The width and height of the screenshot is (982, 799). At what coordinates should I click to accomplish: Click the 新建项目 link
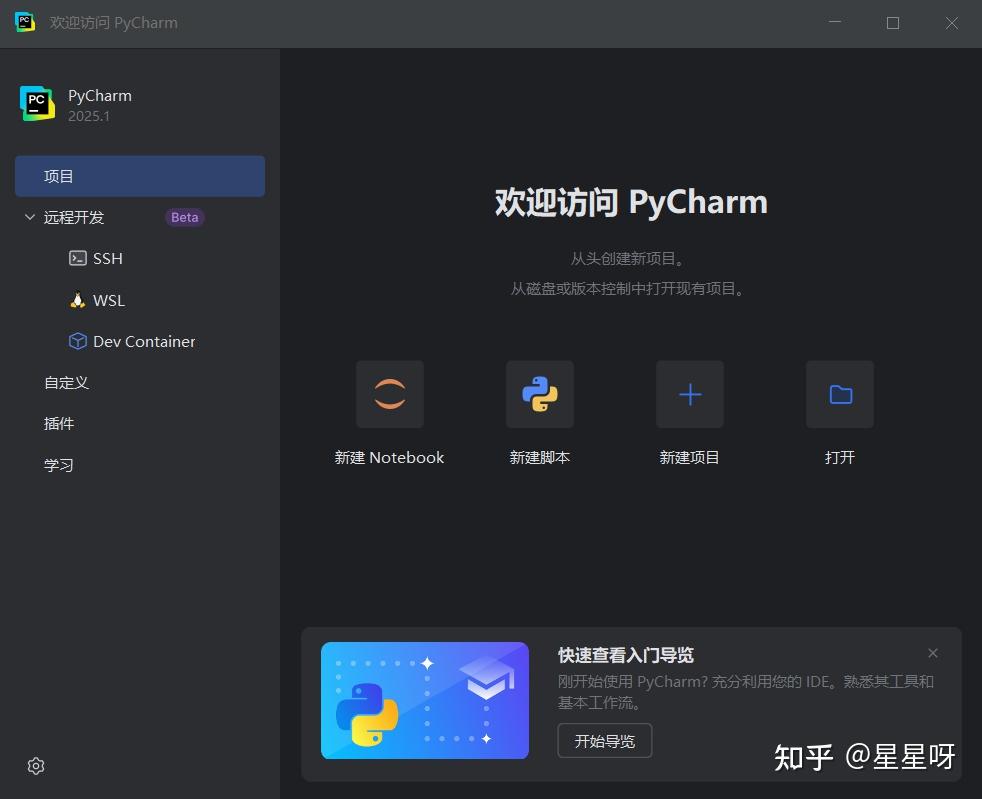click(x=689, y=457)
